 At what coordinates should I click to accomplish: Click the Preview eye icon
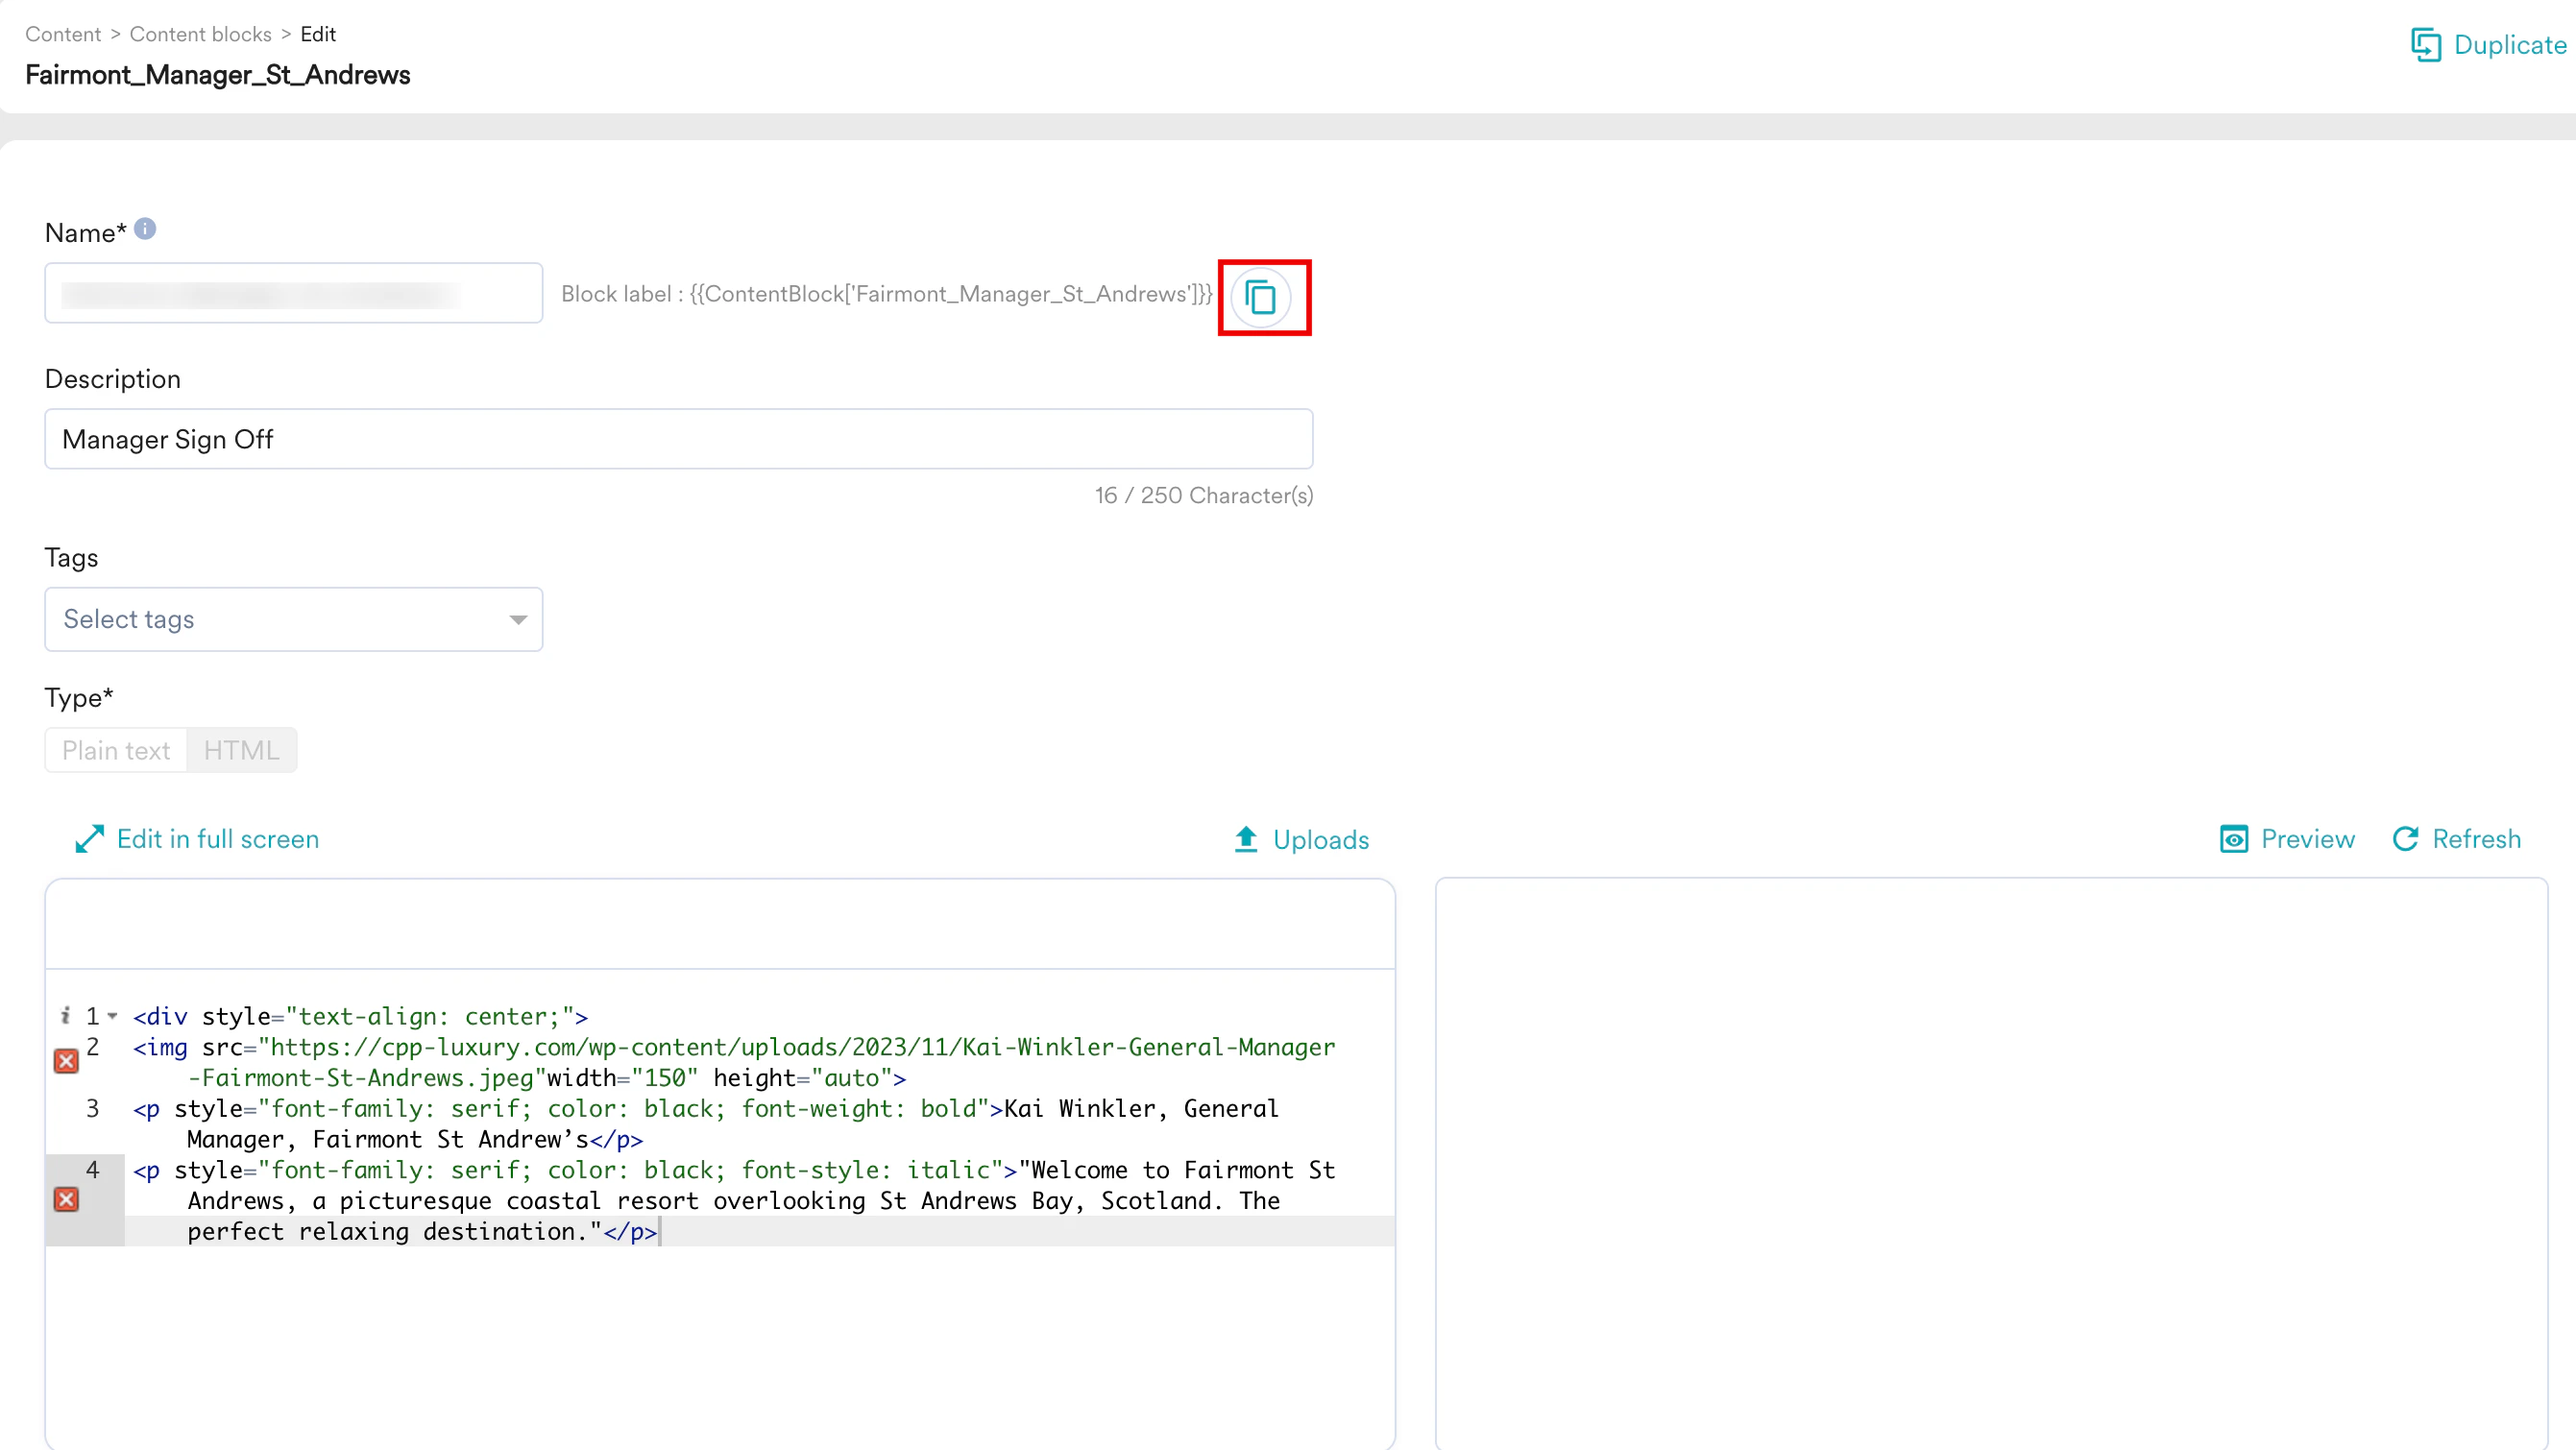coord(2233,839)
